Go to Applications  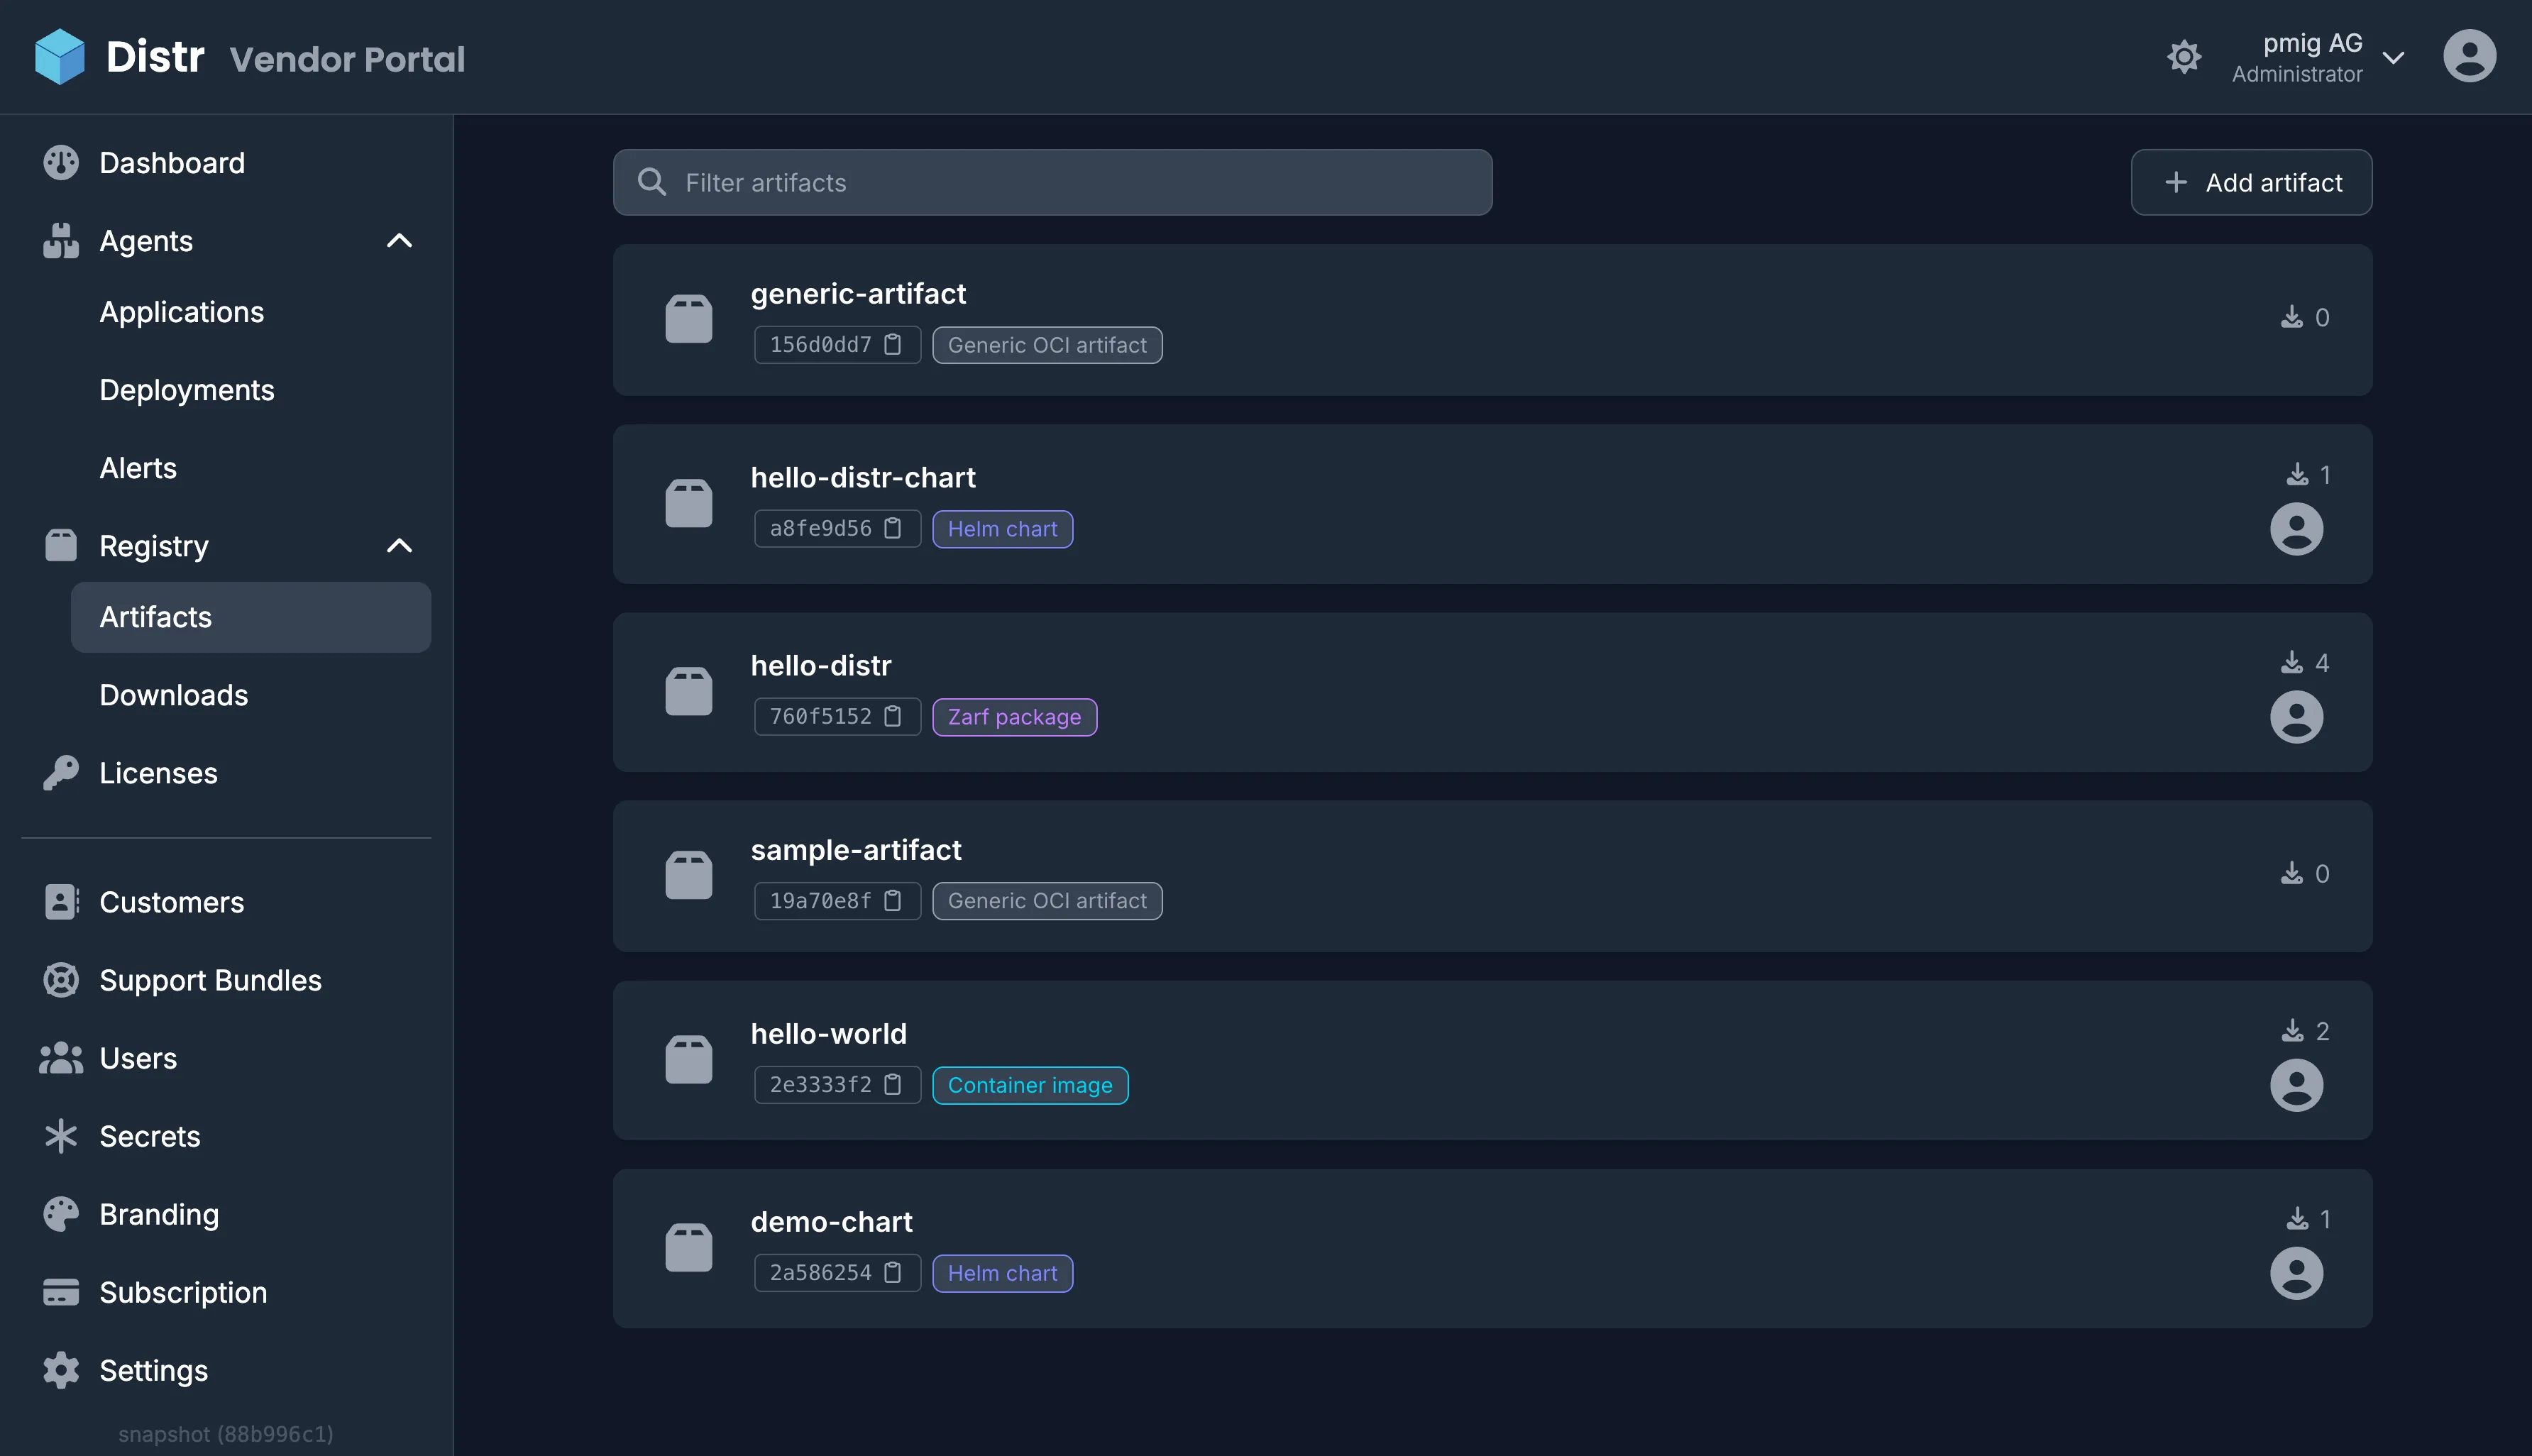(x=181, y=312)
